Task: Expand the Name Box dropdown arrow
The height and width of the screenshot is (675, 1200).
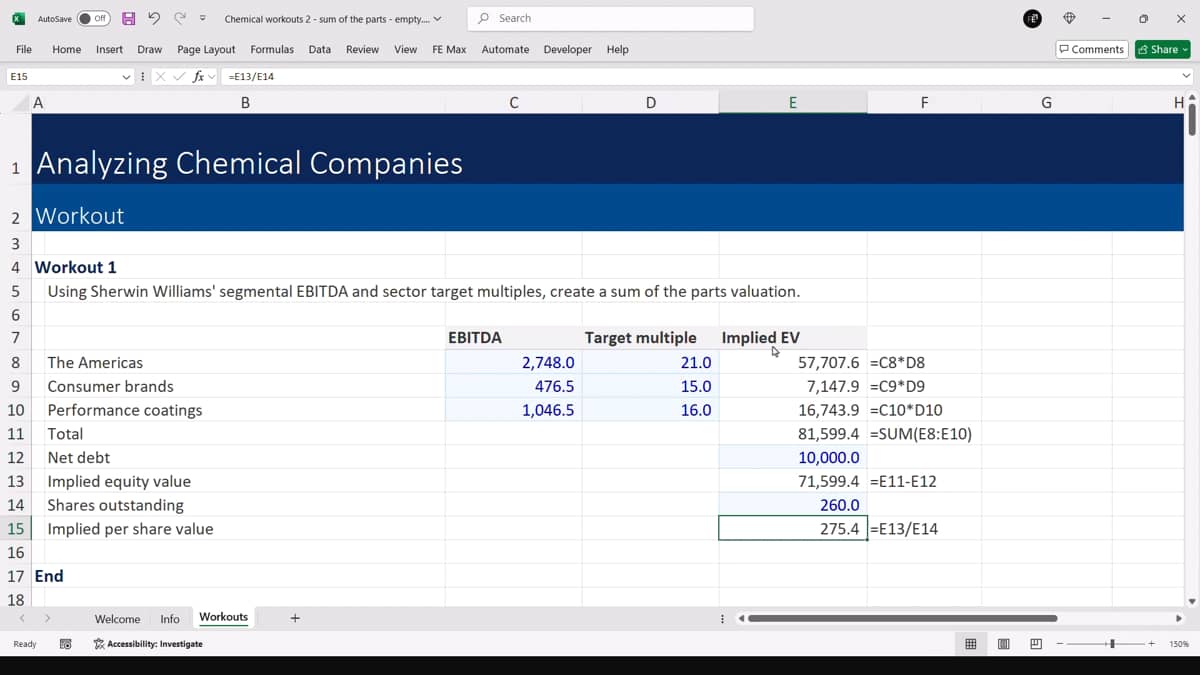Action: [x=126, y=76]
